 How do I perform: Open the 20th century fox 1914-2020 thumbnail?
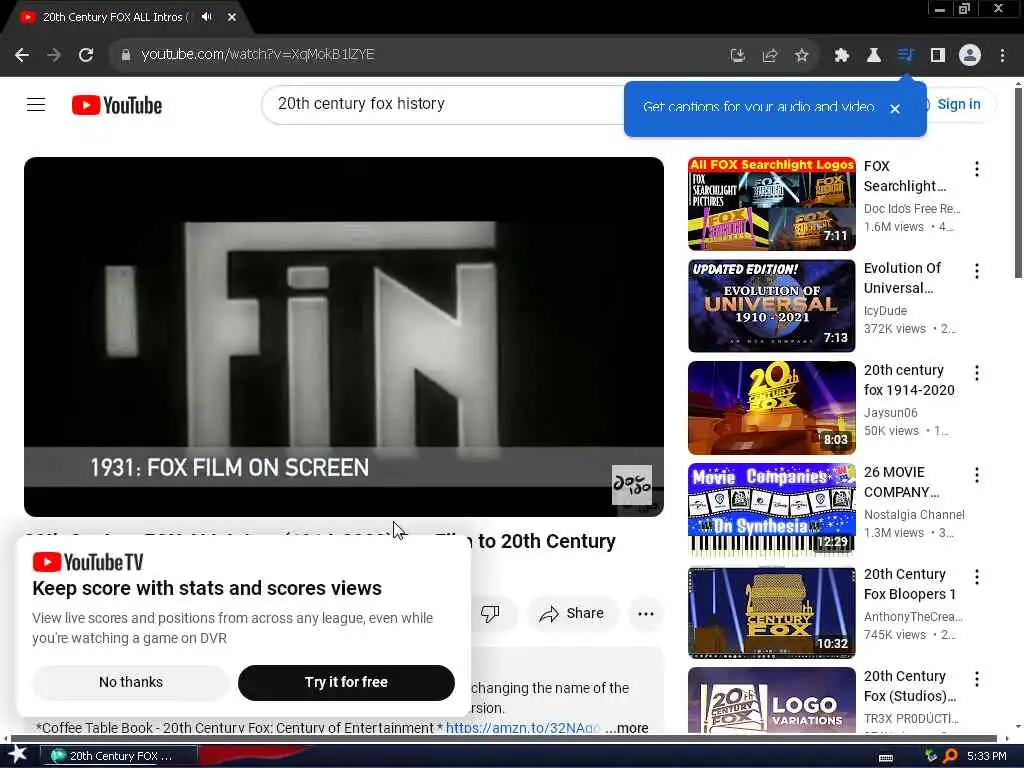click(x=771, y=408)
